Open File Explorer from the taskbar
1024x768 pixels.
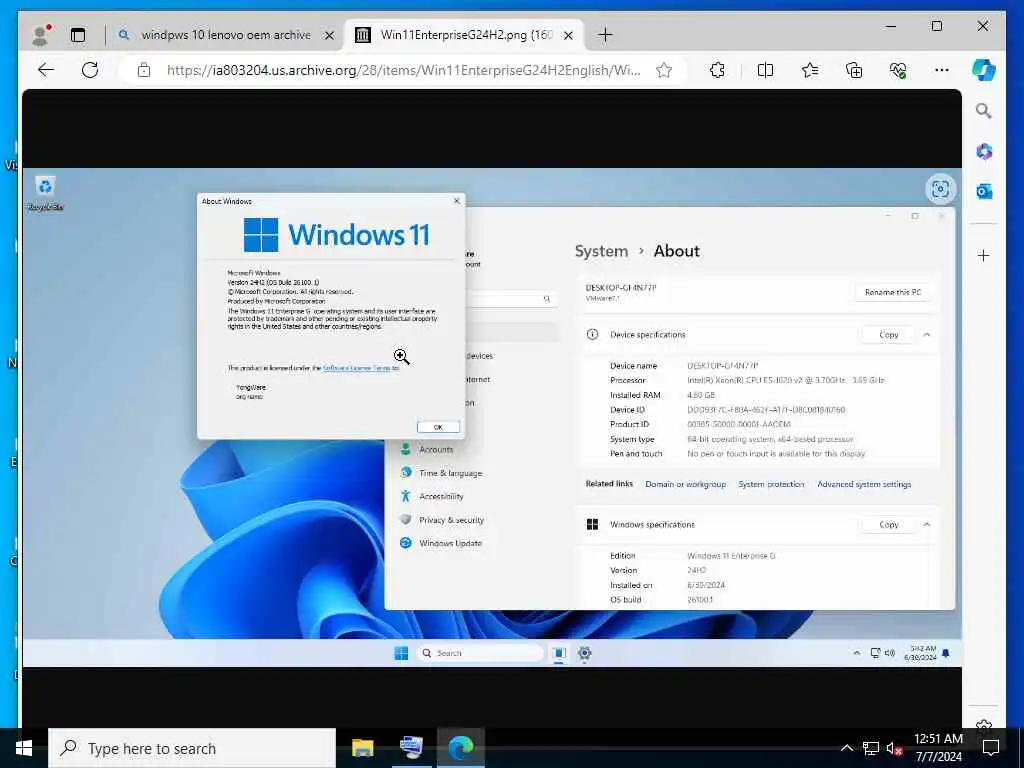(x=362, y=748)
